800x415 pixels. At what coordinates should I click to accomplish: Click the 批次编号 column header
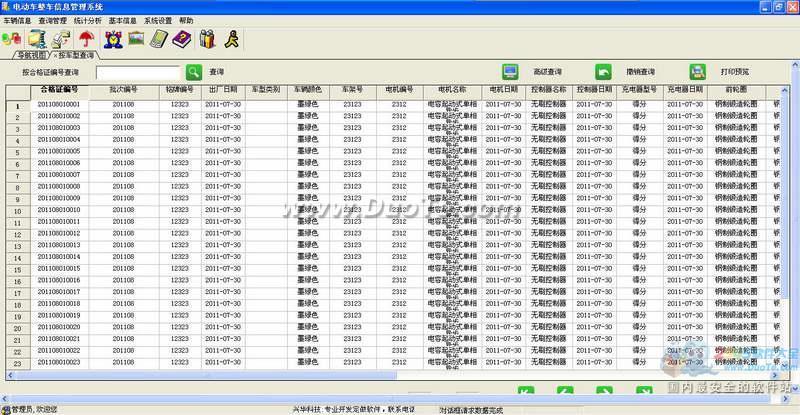click(123, 90)
